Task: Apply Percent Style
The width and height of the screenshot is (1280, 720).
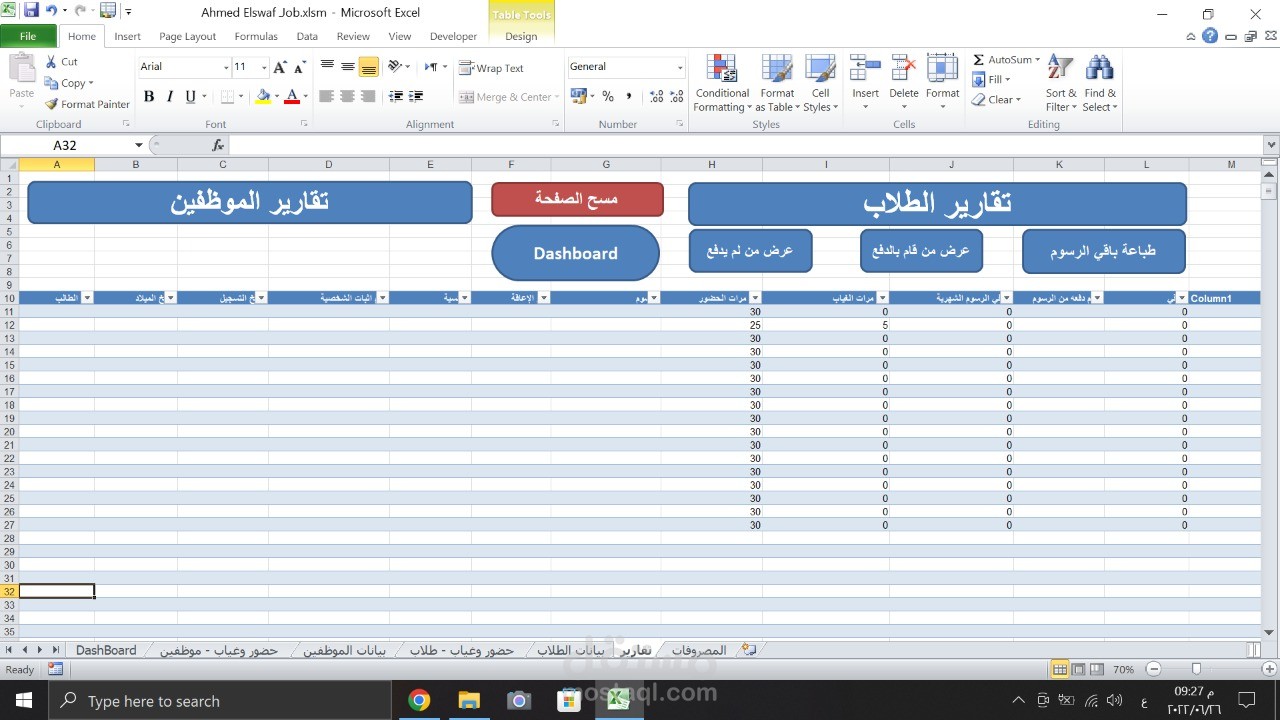Action: (607, 97)
